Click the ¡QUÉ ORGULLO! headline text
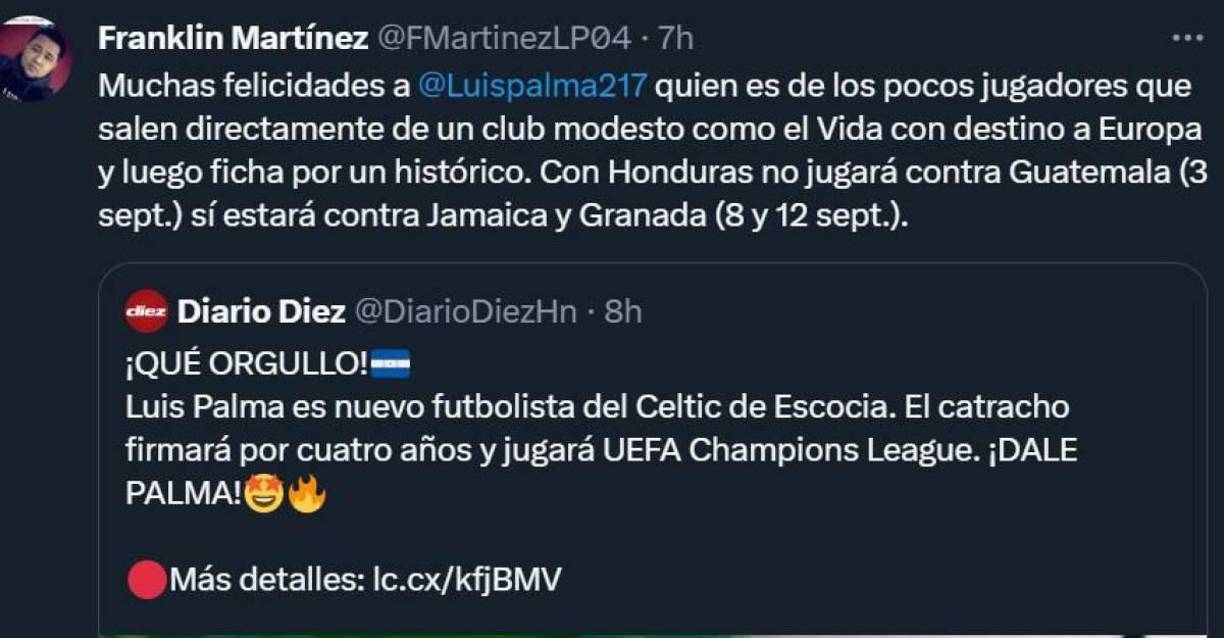 tap(247, 366)
